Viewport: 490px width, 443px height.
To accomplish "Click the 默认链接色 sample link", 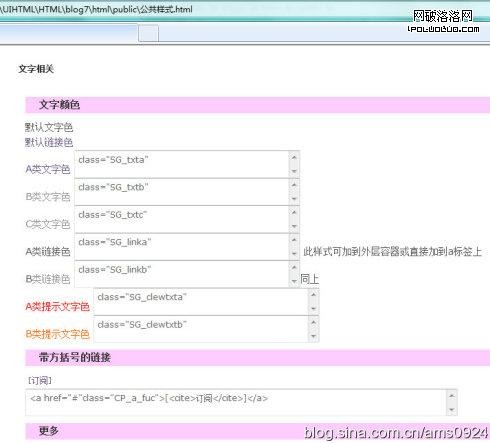I will 49,143.
